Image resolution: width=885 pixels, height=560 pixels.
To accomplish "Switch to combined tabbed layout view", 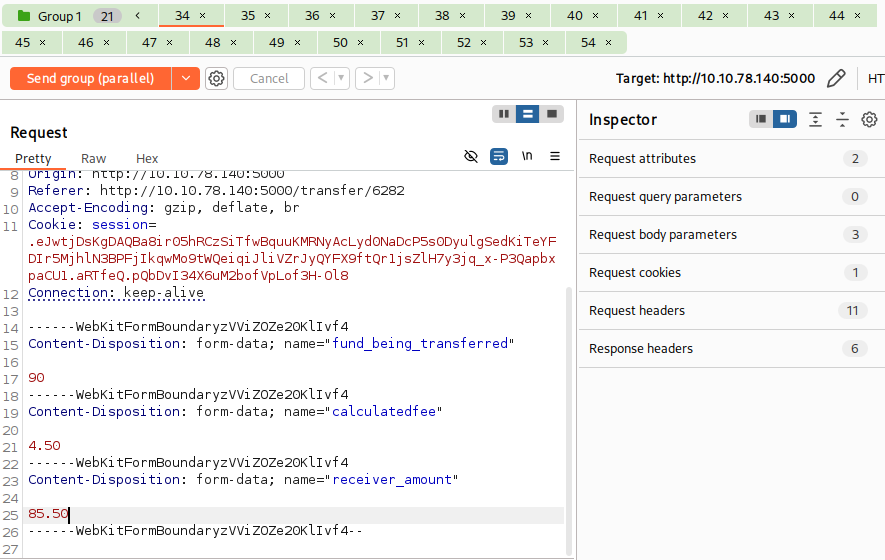I will (x=552, y=114).
